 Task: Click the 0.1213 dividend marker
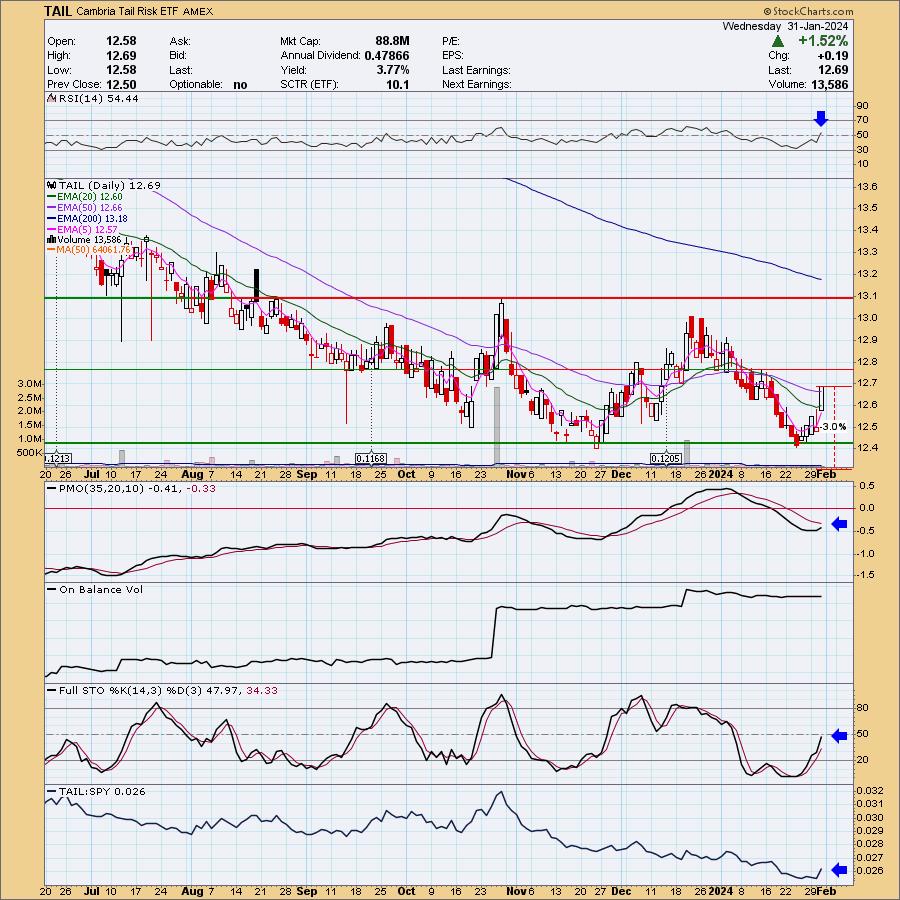click(57, 459)
